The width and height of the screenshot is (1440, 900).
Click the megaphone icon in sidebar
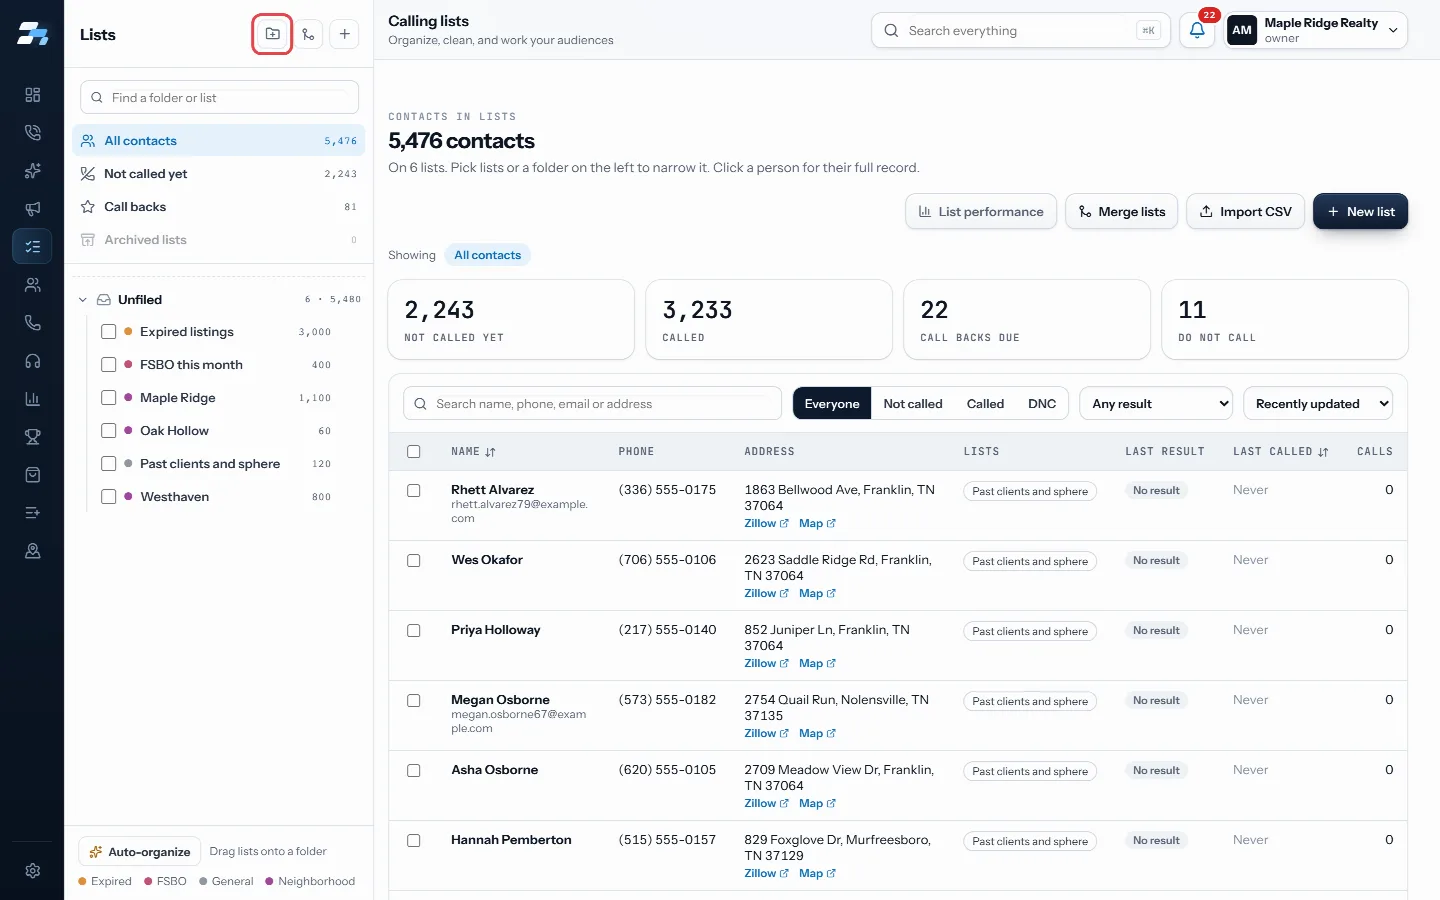tap(32, 209)
